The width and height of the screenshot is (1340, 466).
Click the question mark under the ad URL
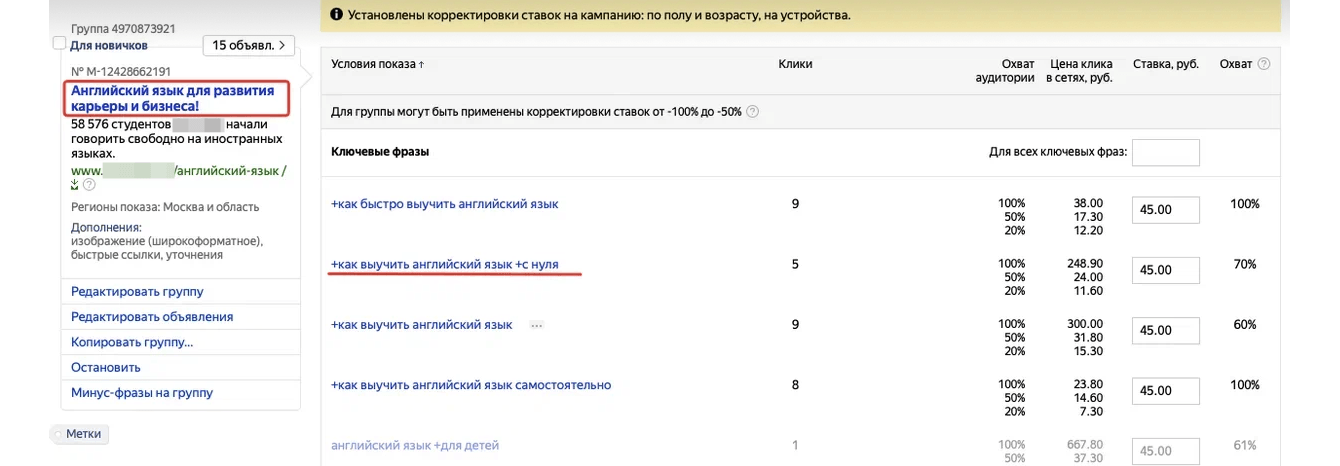click(89, 185)
